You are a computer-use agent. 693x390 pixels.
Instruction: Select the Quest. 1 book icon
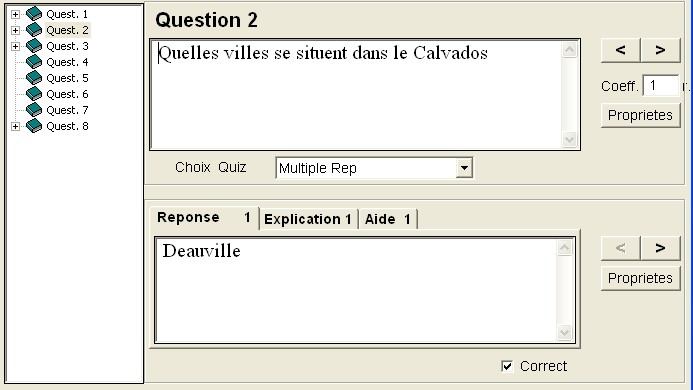coord(34,14)
